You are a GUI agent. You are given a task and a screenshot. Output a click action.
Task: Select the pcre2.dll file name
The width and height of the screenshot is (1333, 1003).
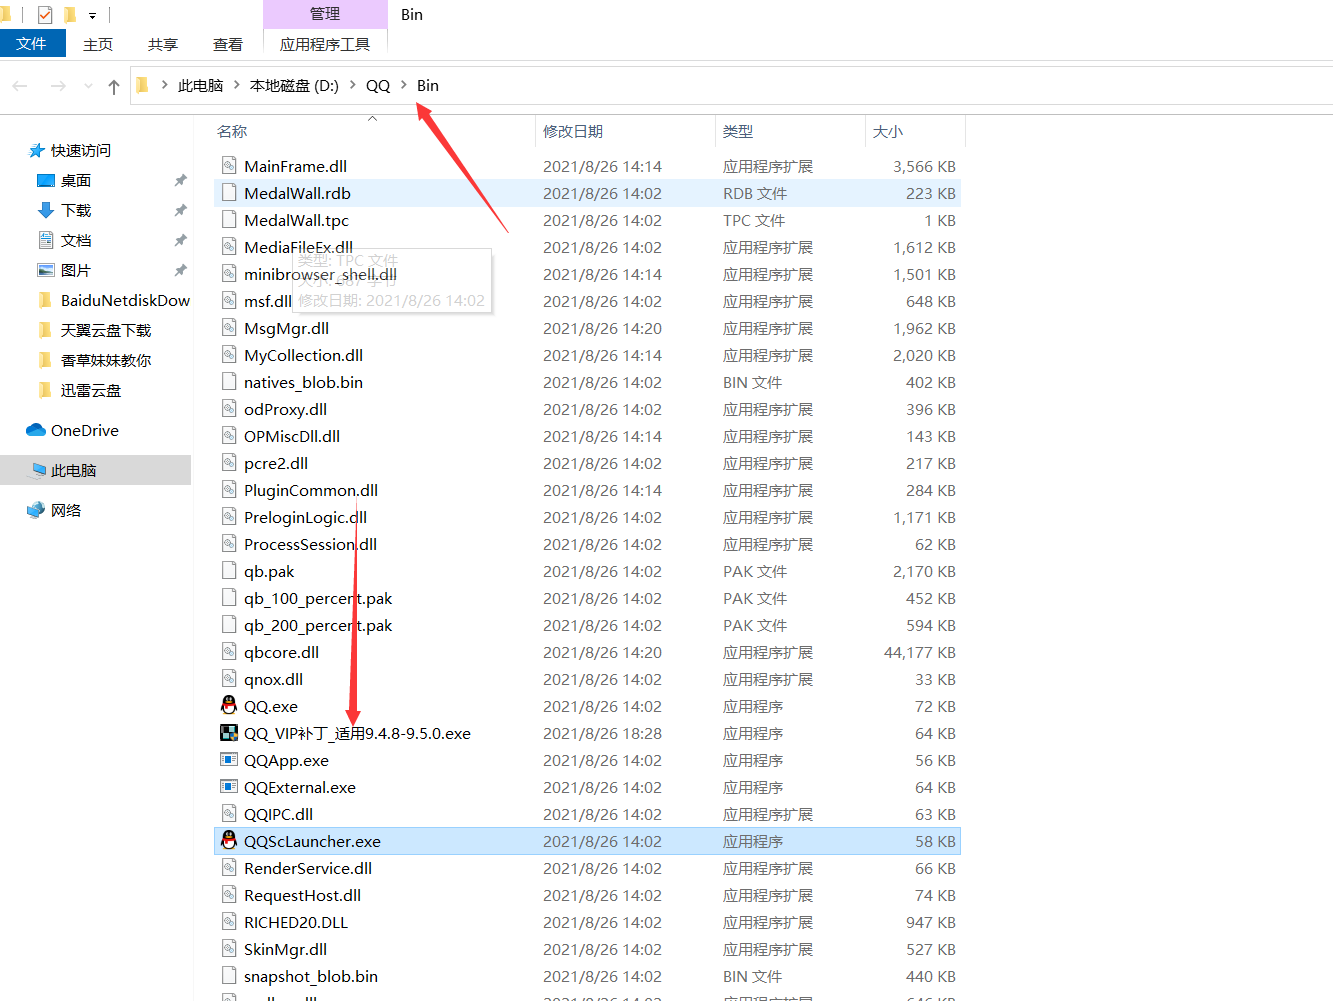(276, 463)
